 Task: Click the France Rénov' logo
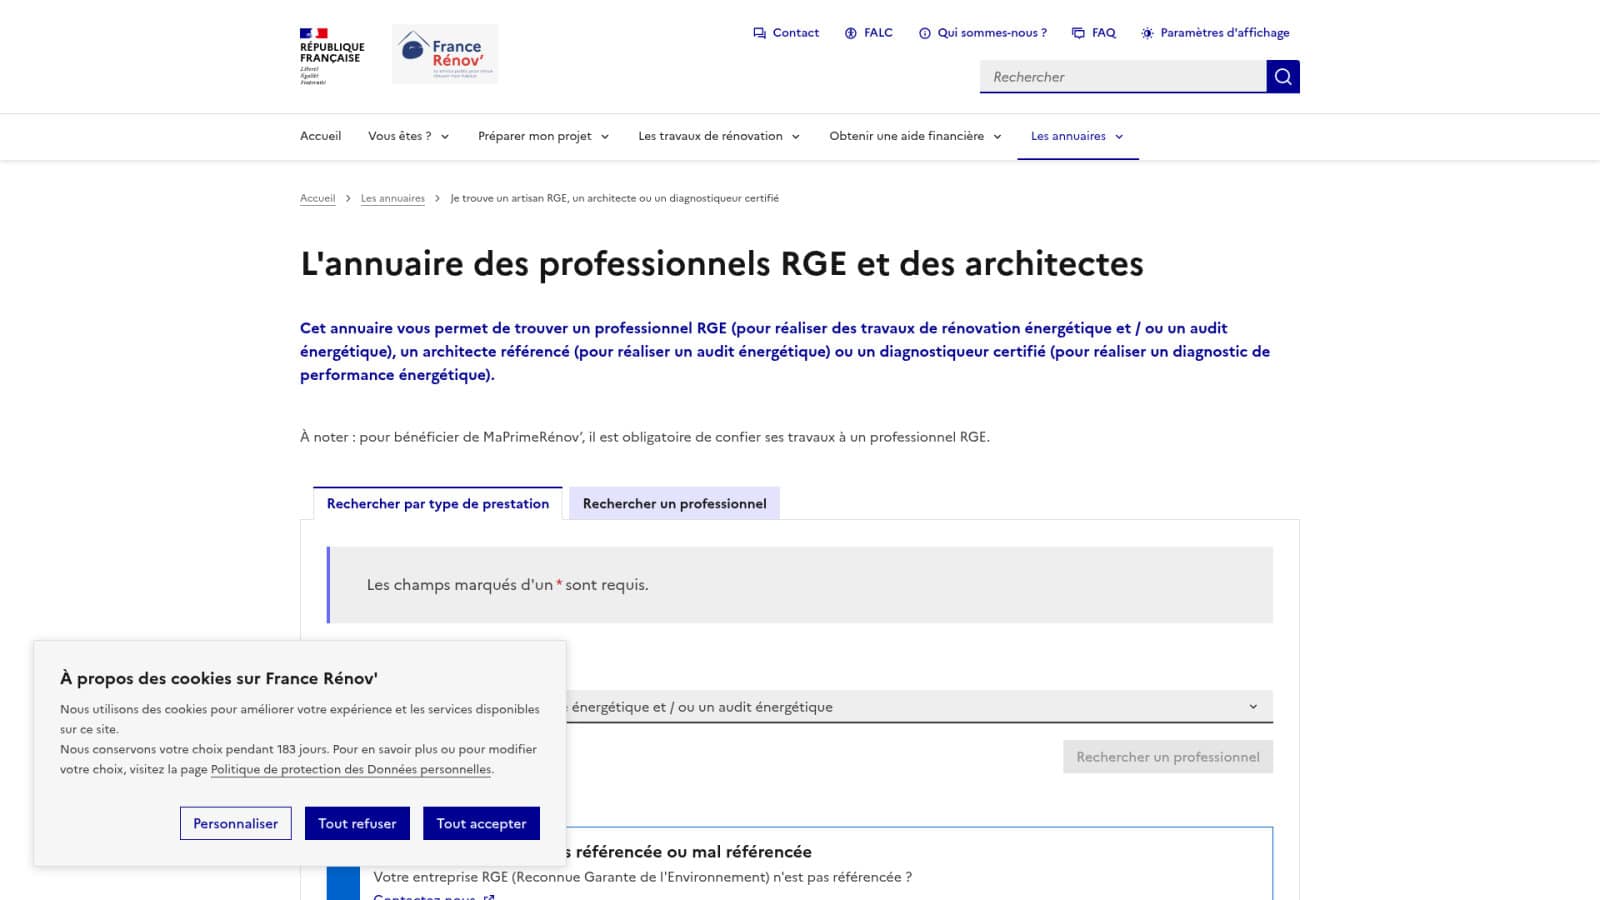(445, 54)
